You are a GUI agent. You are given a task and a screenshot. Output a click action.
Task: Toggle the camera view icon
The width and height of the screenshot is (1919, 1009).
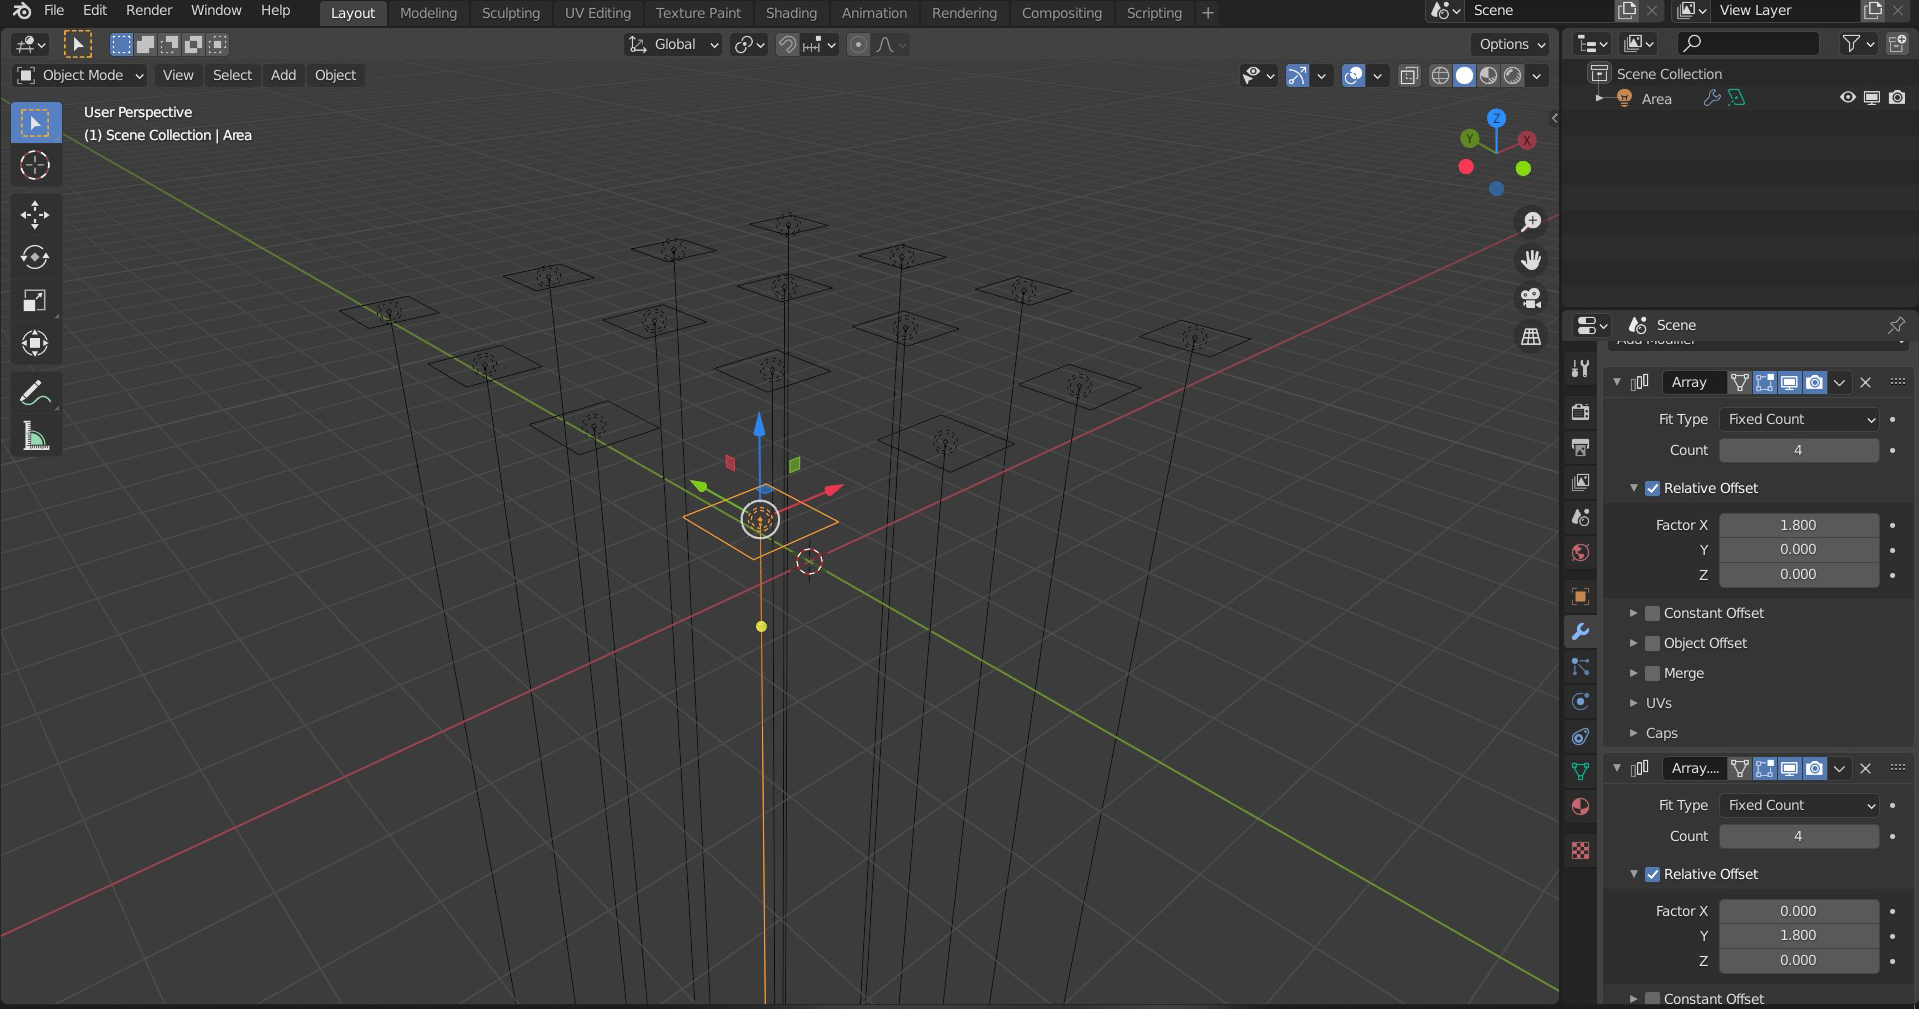pos(1531,298)
